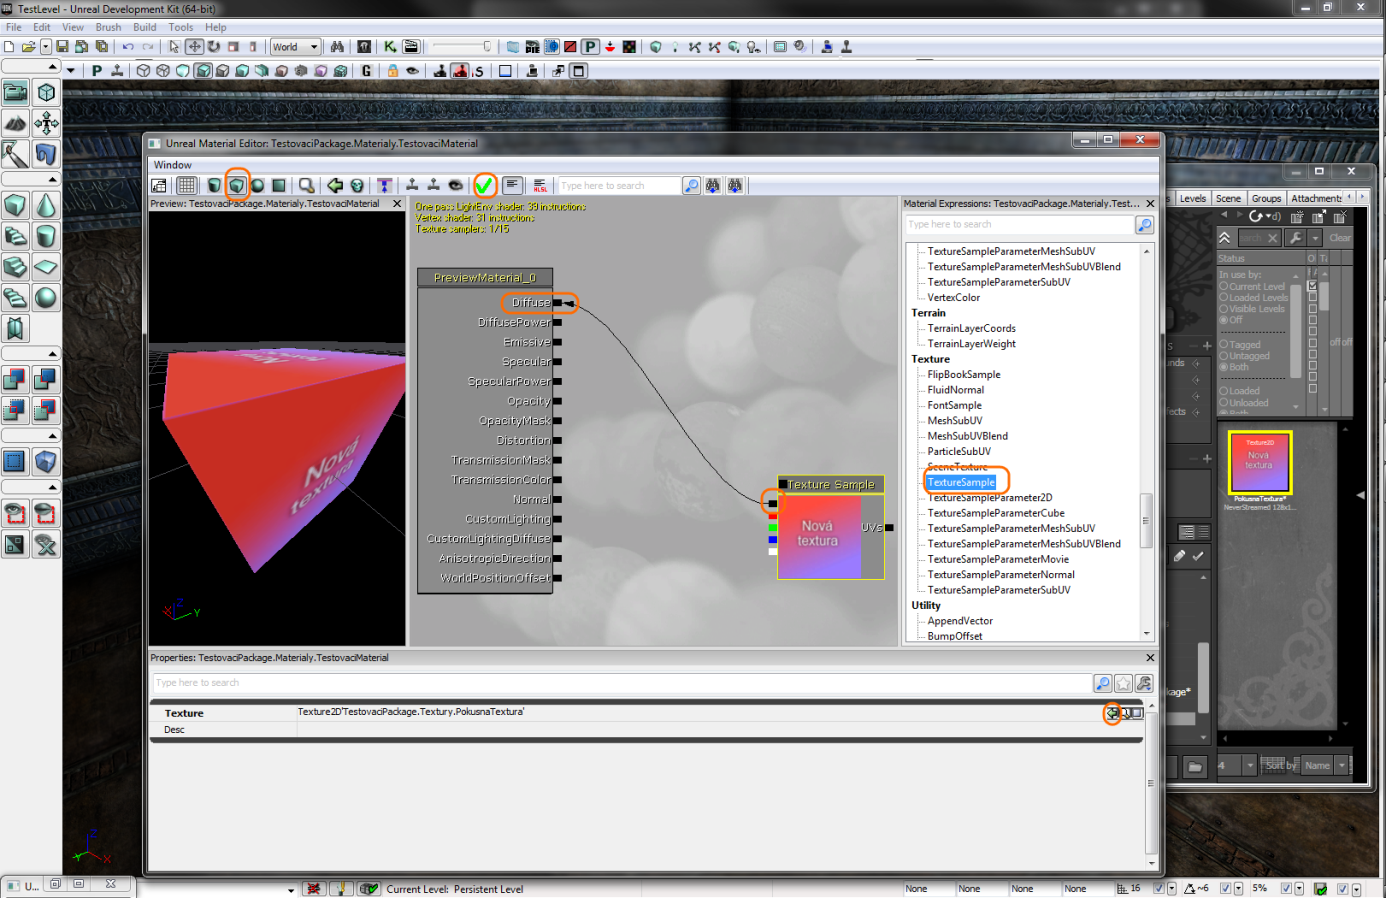Image resolution: width=1386 pixels, height=898 pixels.
Task: Open World coordinate system dropdown
Action: coord(295,47)
